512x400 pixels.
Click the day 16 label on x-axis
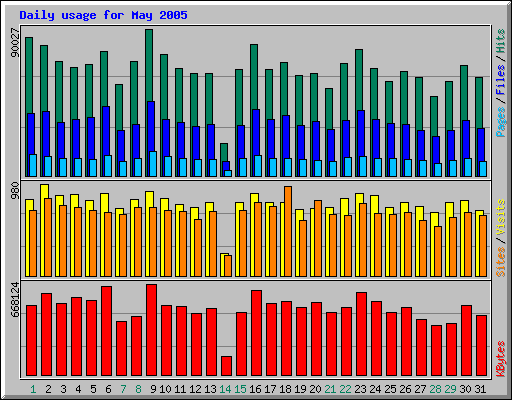click(x=255, y=389)
